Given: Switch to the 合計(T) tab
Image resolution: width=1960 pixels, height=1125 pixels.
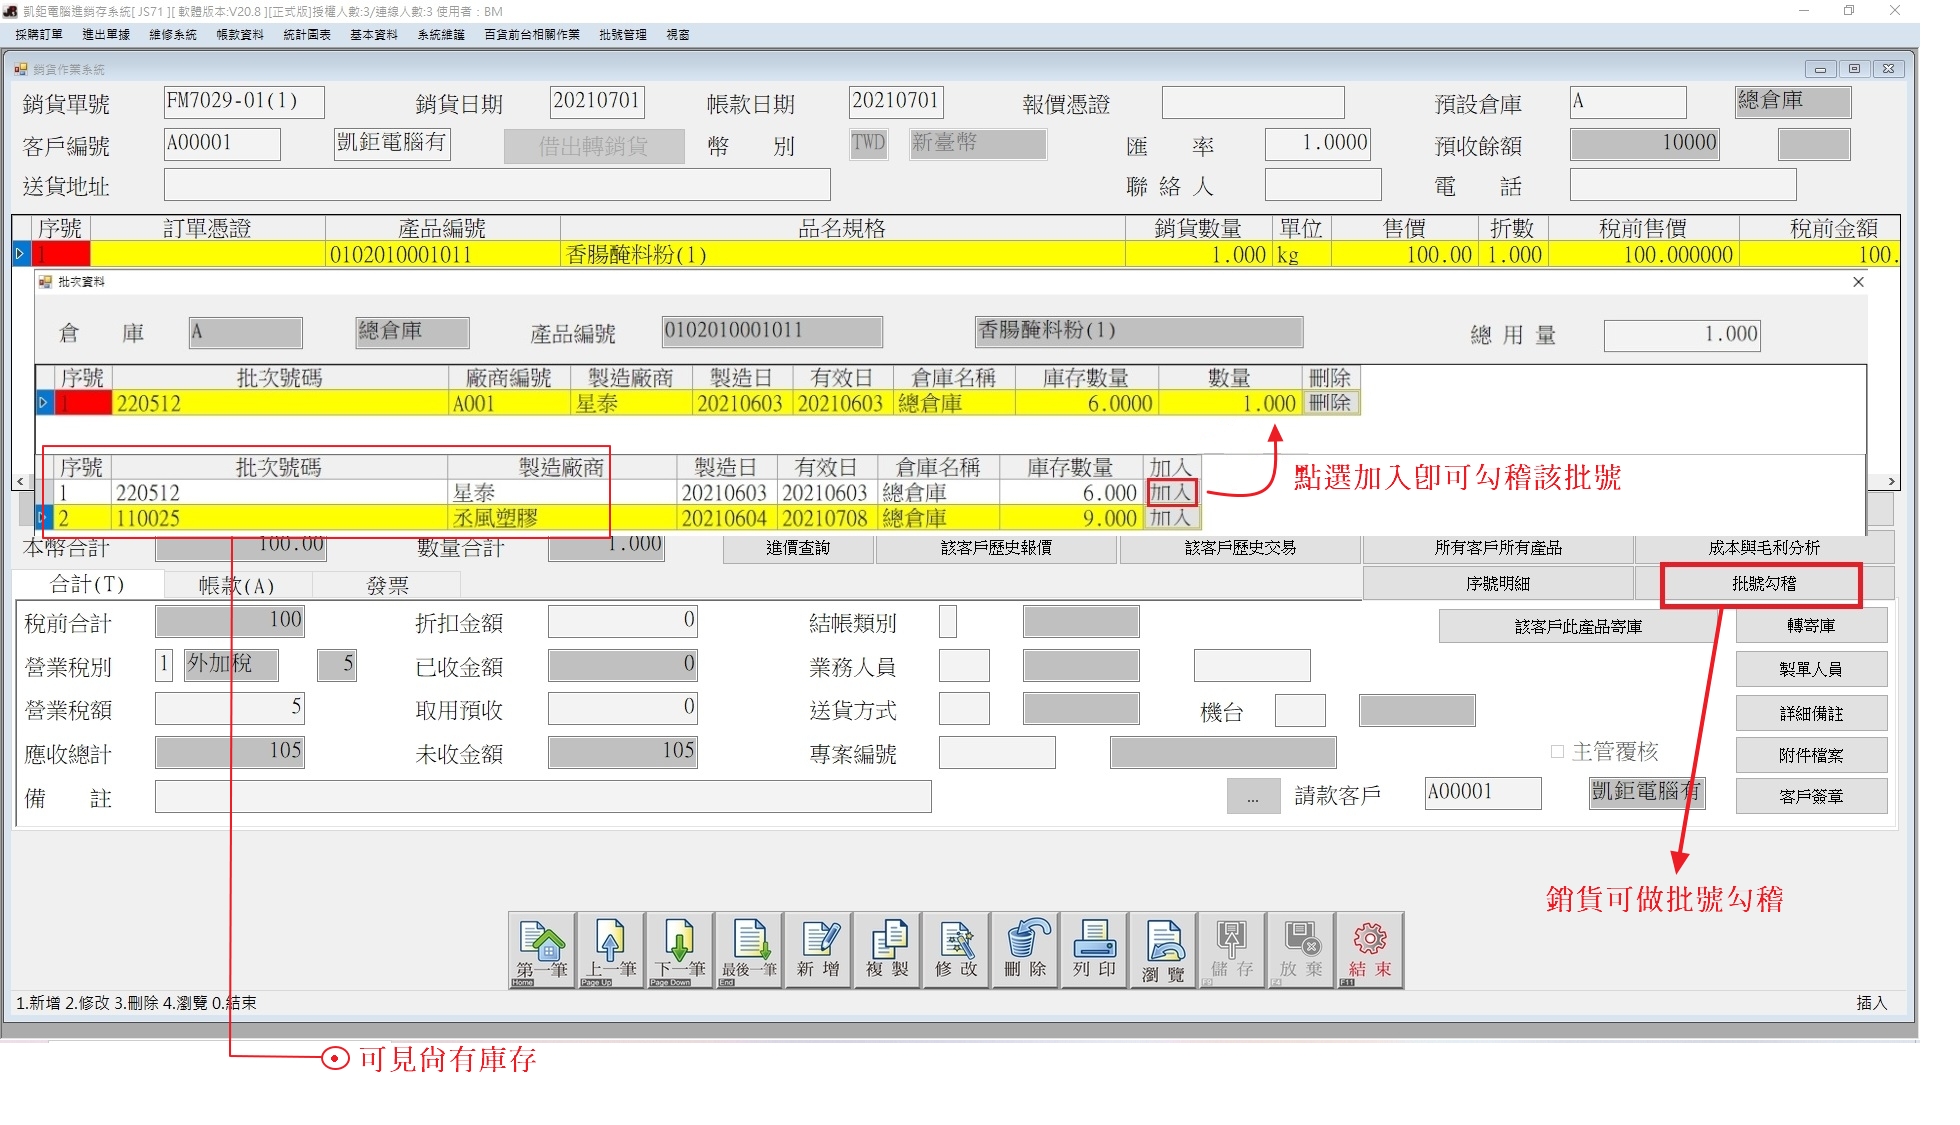Looking at the screenshot, I should pyautogui.click(x=88, y=584).
